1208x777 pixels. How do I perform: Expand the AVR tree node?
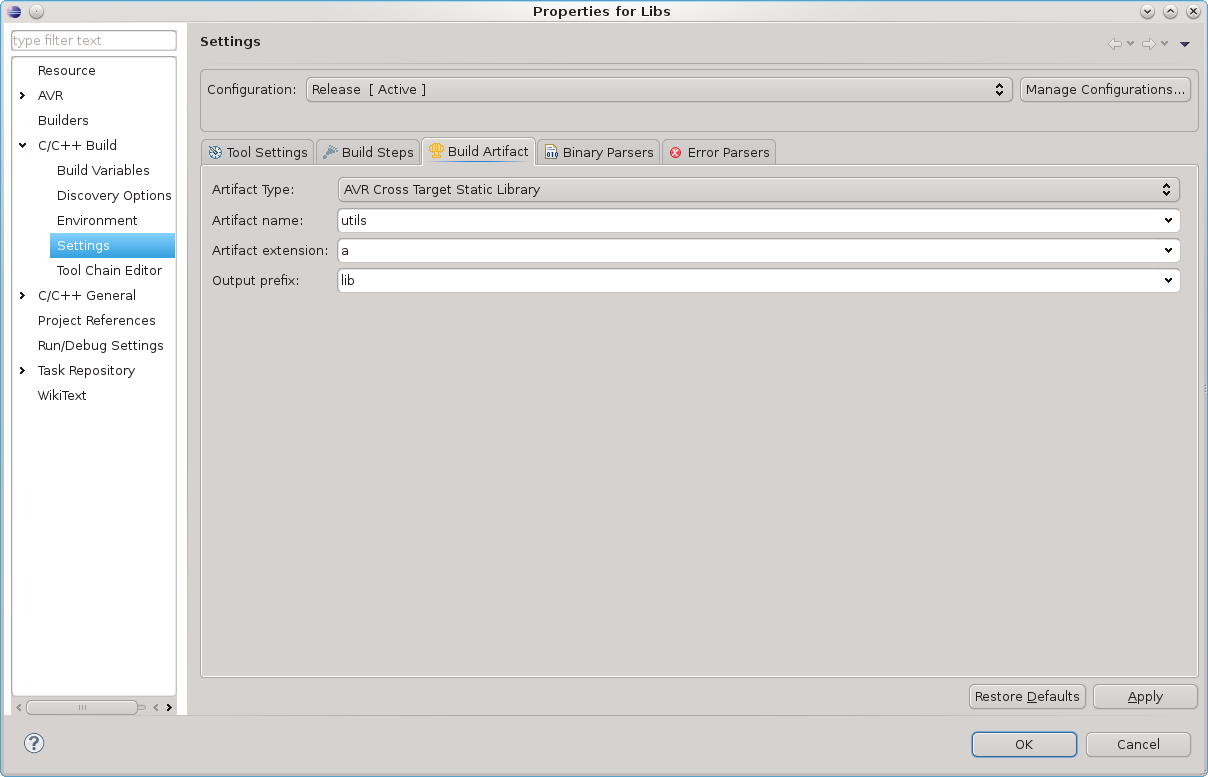tap(22, 95)
